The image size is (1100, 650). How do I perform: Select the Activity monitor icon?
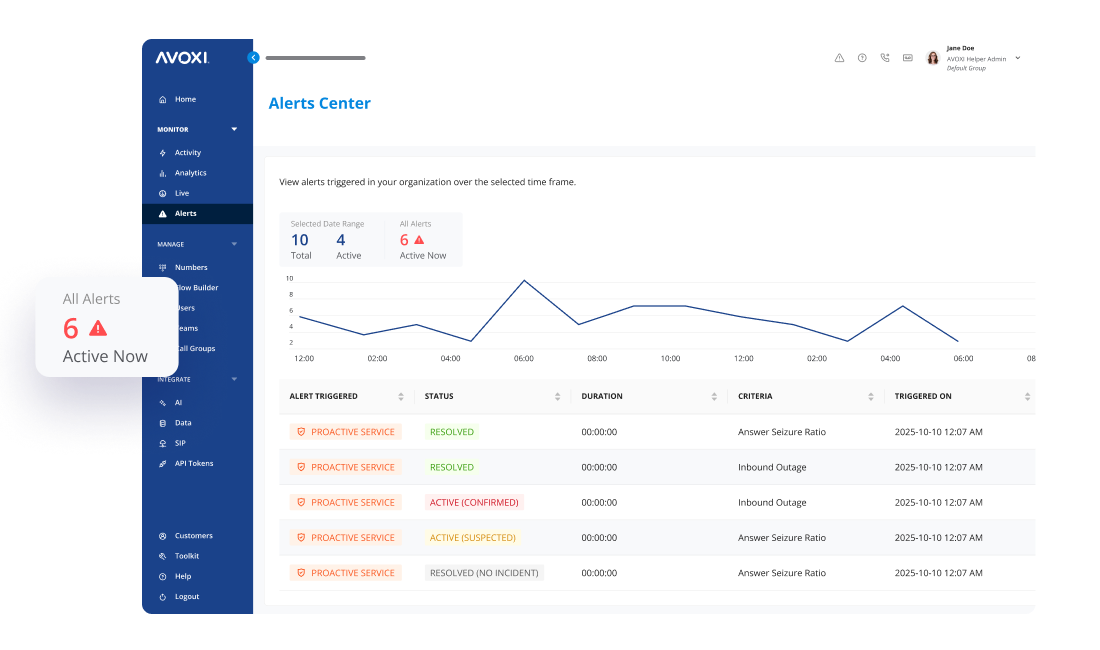click(162, 152)
